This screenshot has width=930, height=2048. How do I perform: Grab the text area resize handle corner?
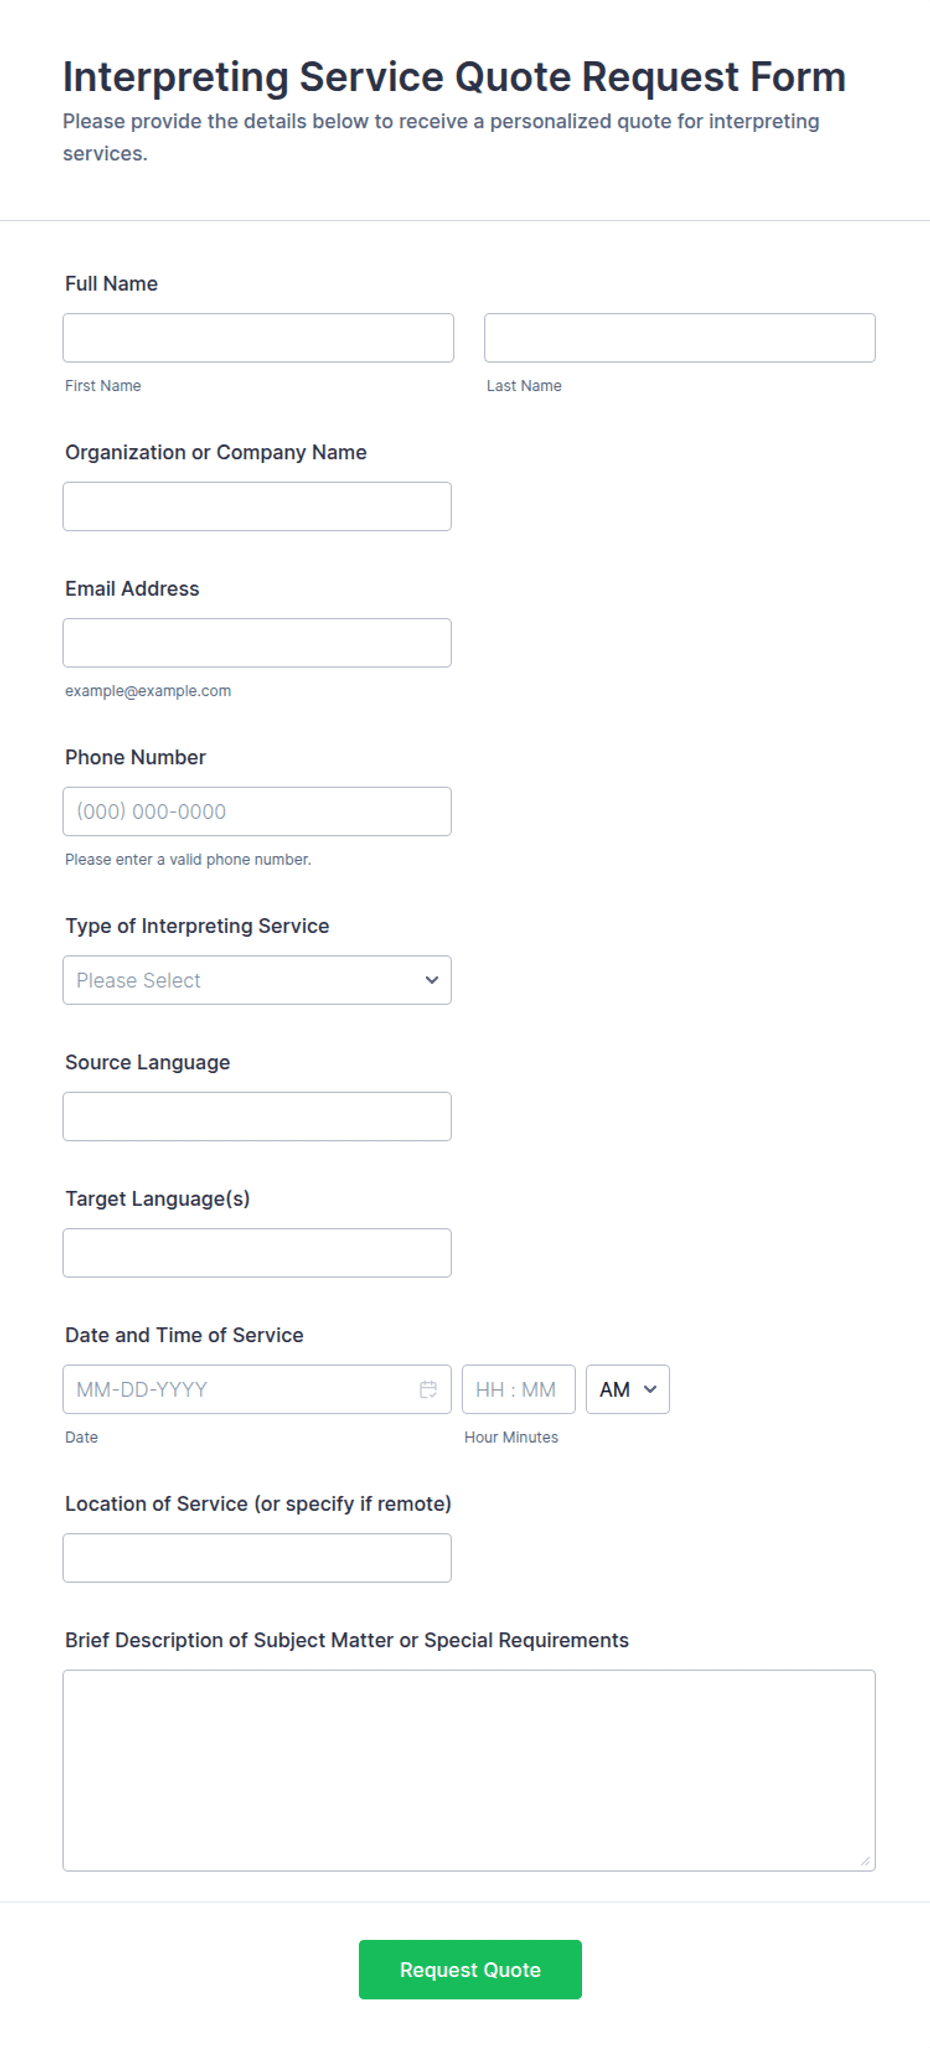pos(865,1860)
